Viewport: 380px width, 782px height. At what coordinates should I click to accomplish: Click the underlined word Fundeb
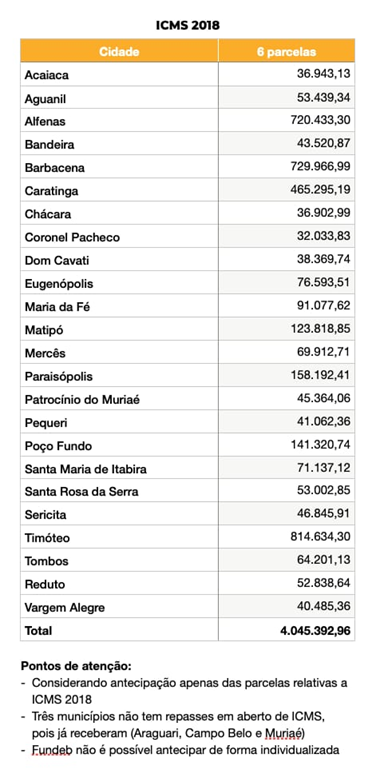(52, 750)
